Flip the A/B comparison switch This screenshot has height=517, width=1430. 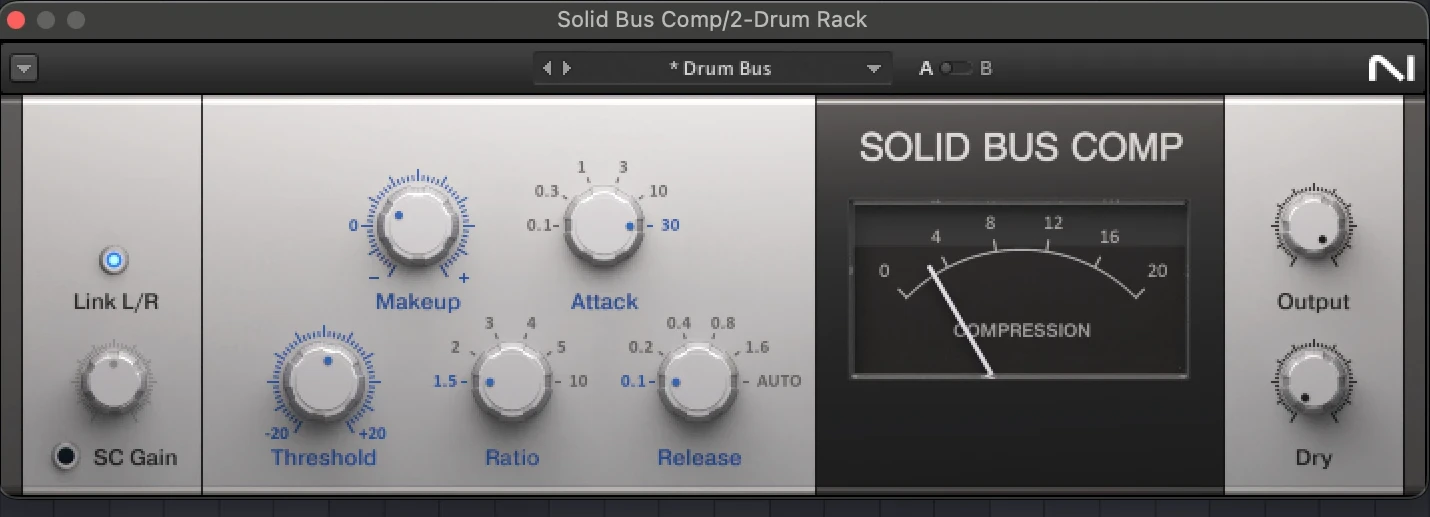click(955, 69)
